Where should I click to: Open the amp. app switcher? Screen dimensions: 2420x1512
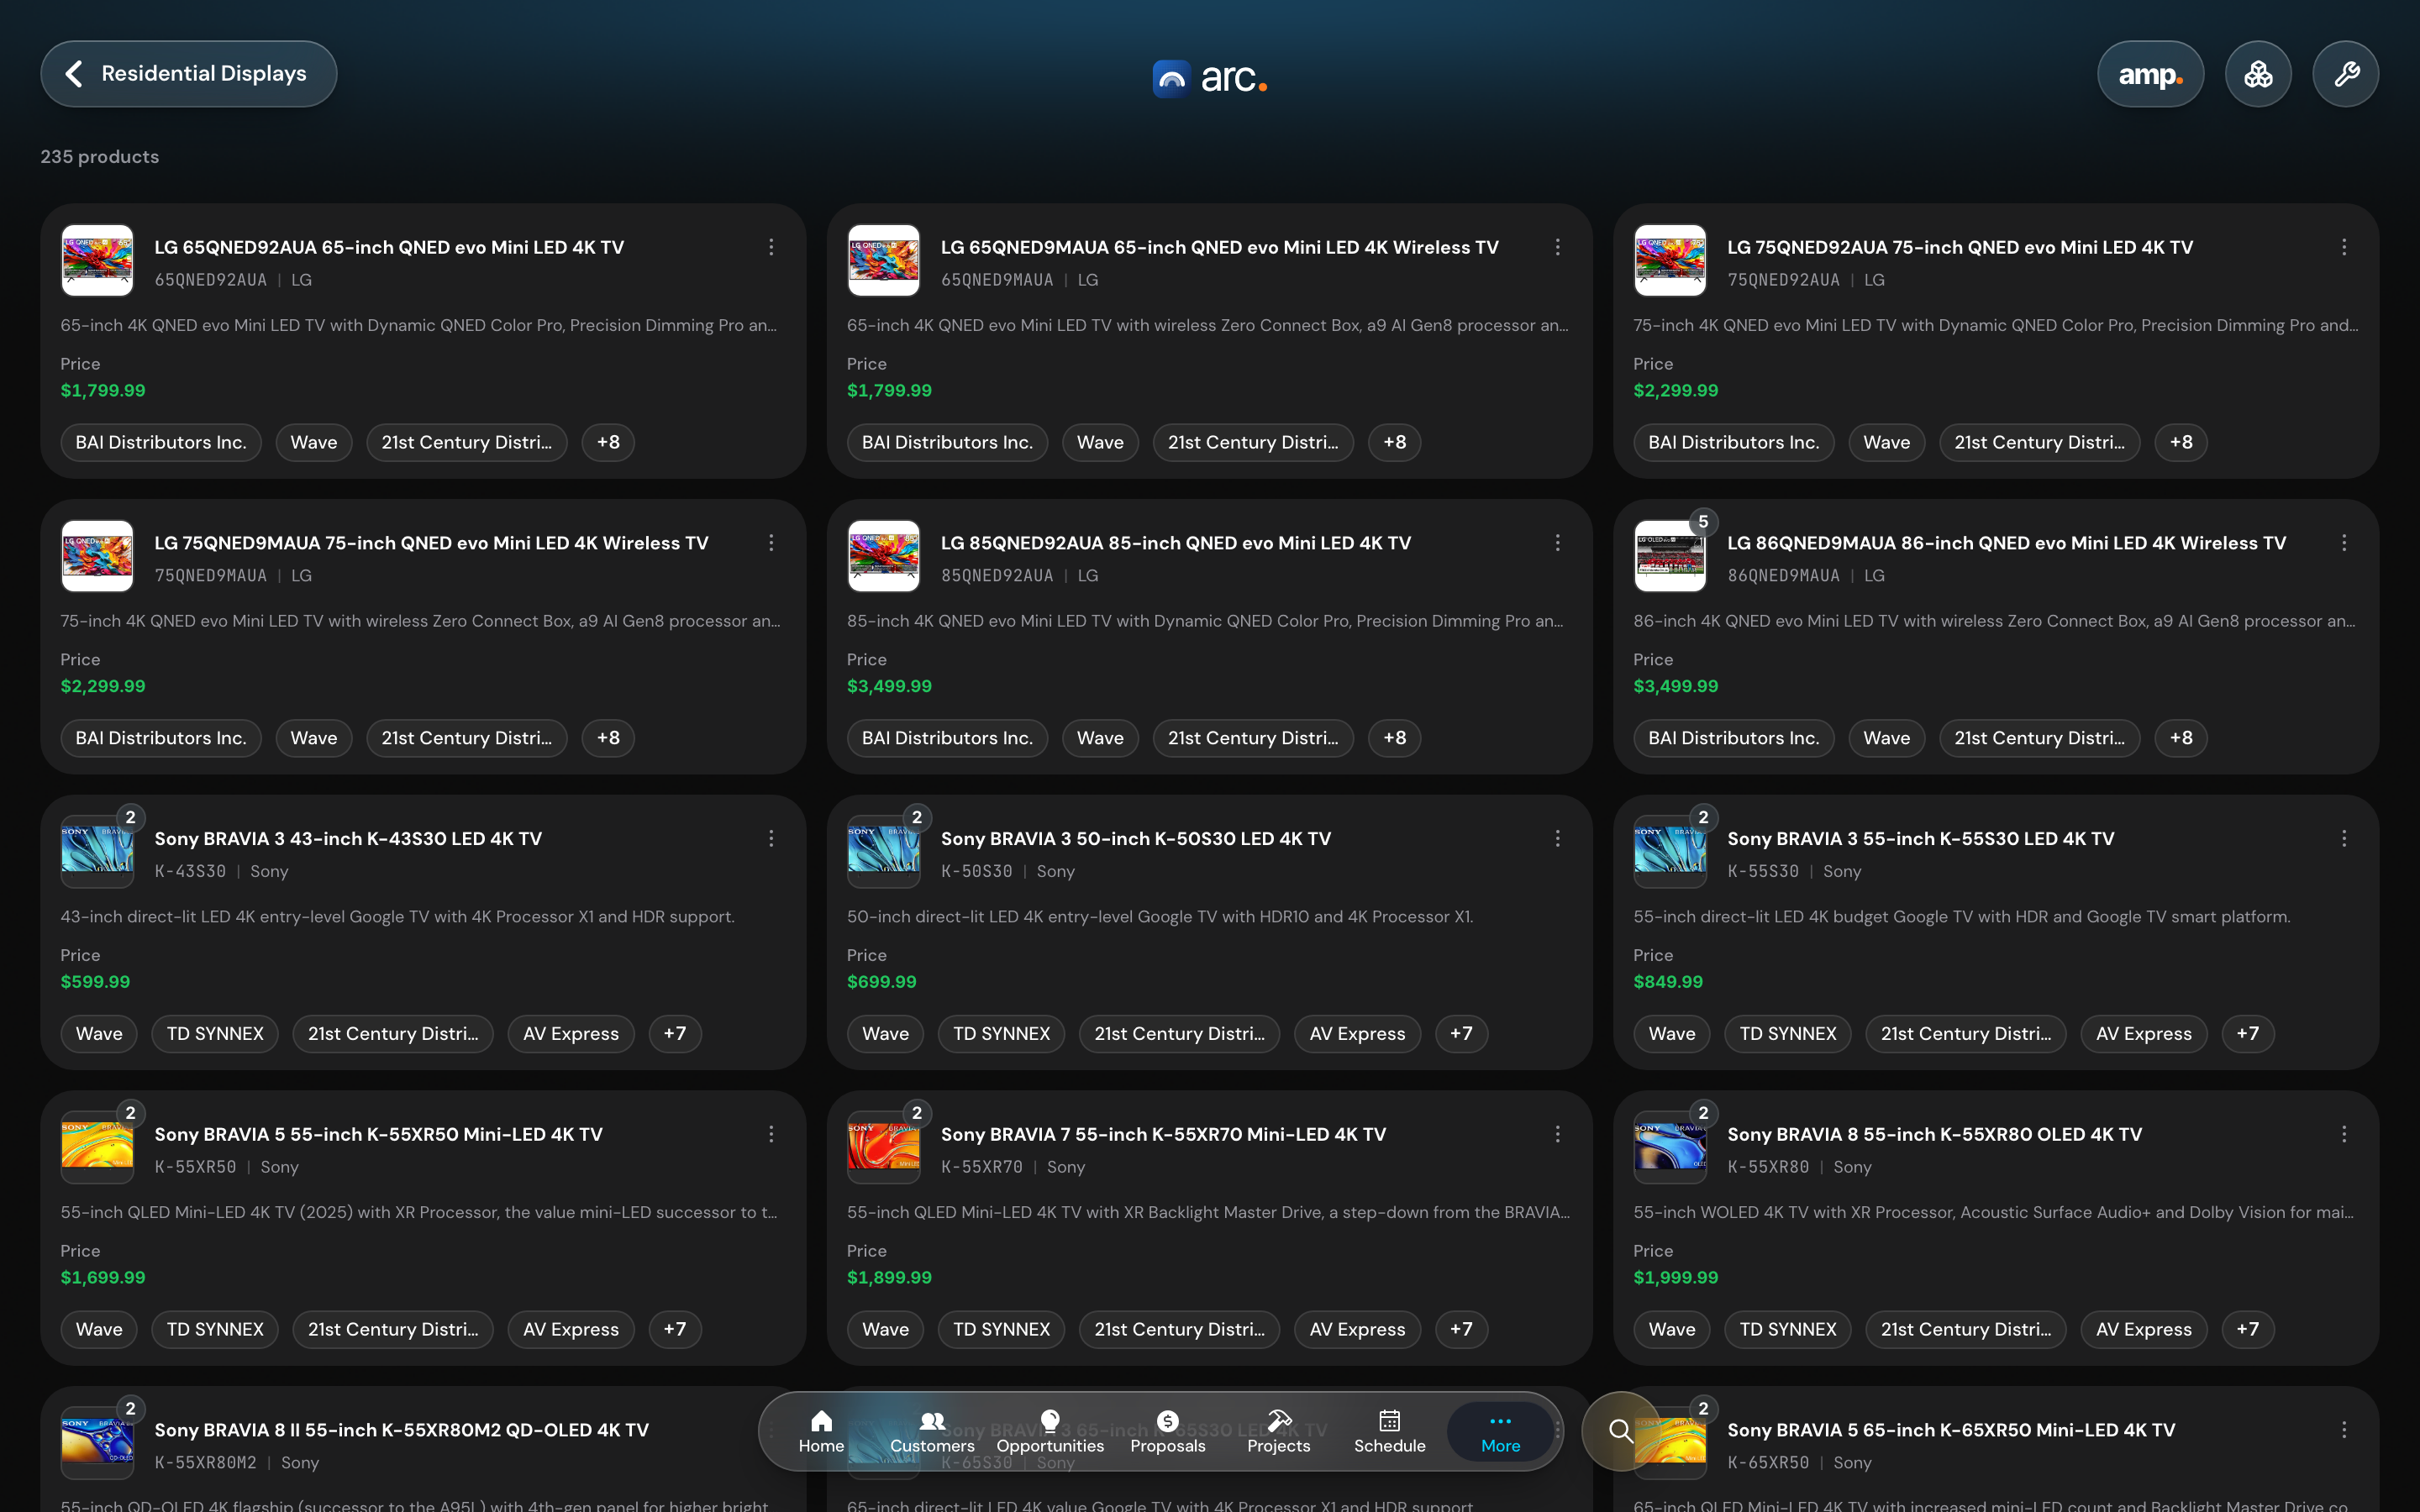(x=2150, y=74)
